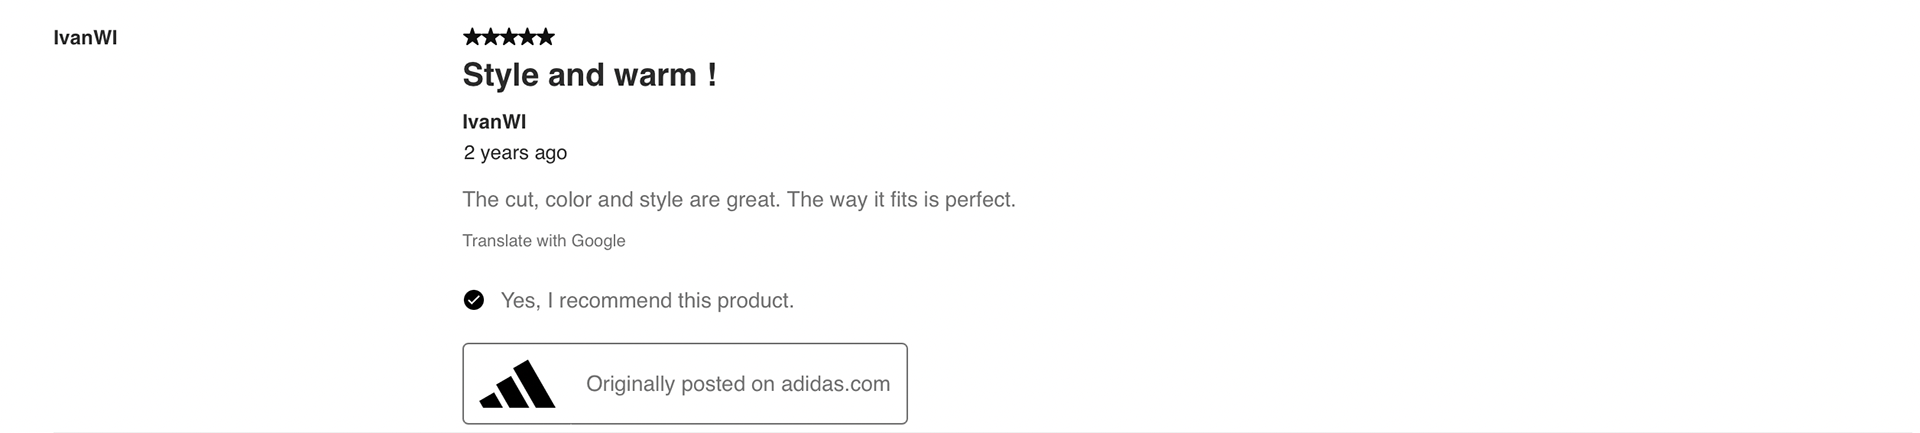Click the adidas three-stripe logo

click(518, 385)
